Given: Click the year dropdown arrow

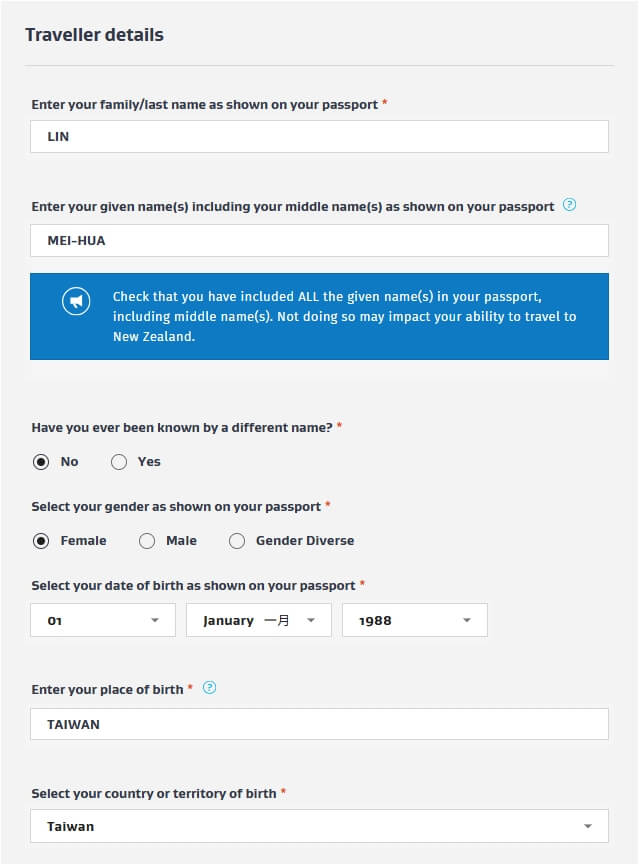Looking at the screenshot, I should [x=467, y=621].
